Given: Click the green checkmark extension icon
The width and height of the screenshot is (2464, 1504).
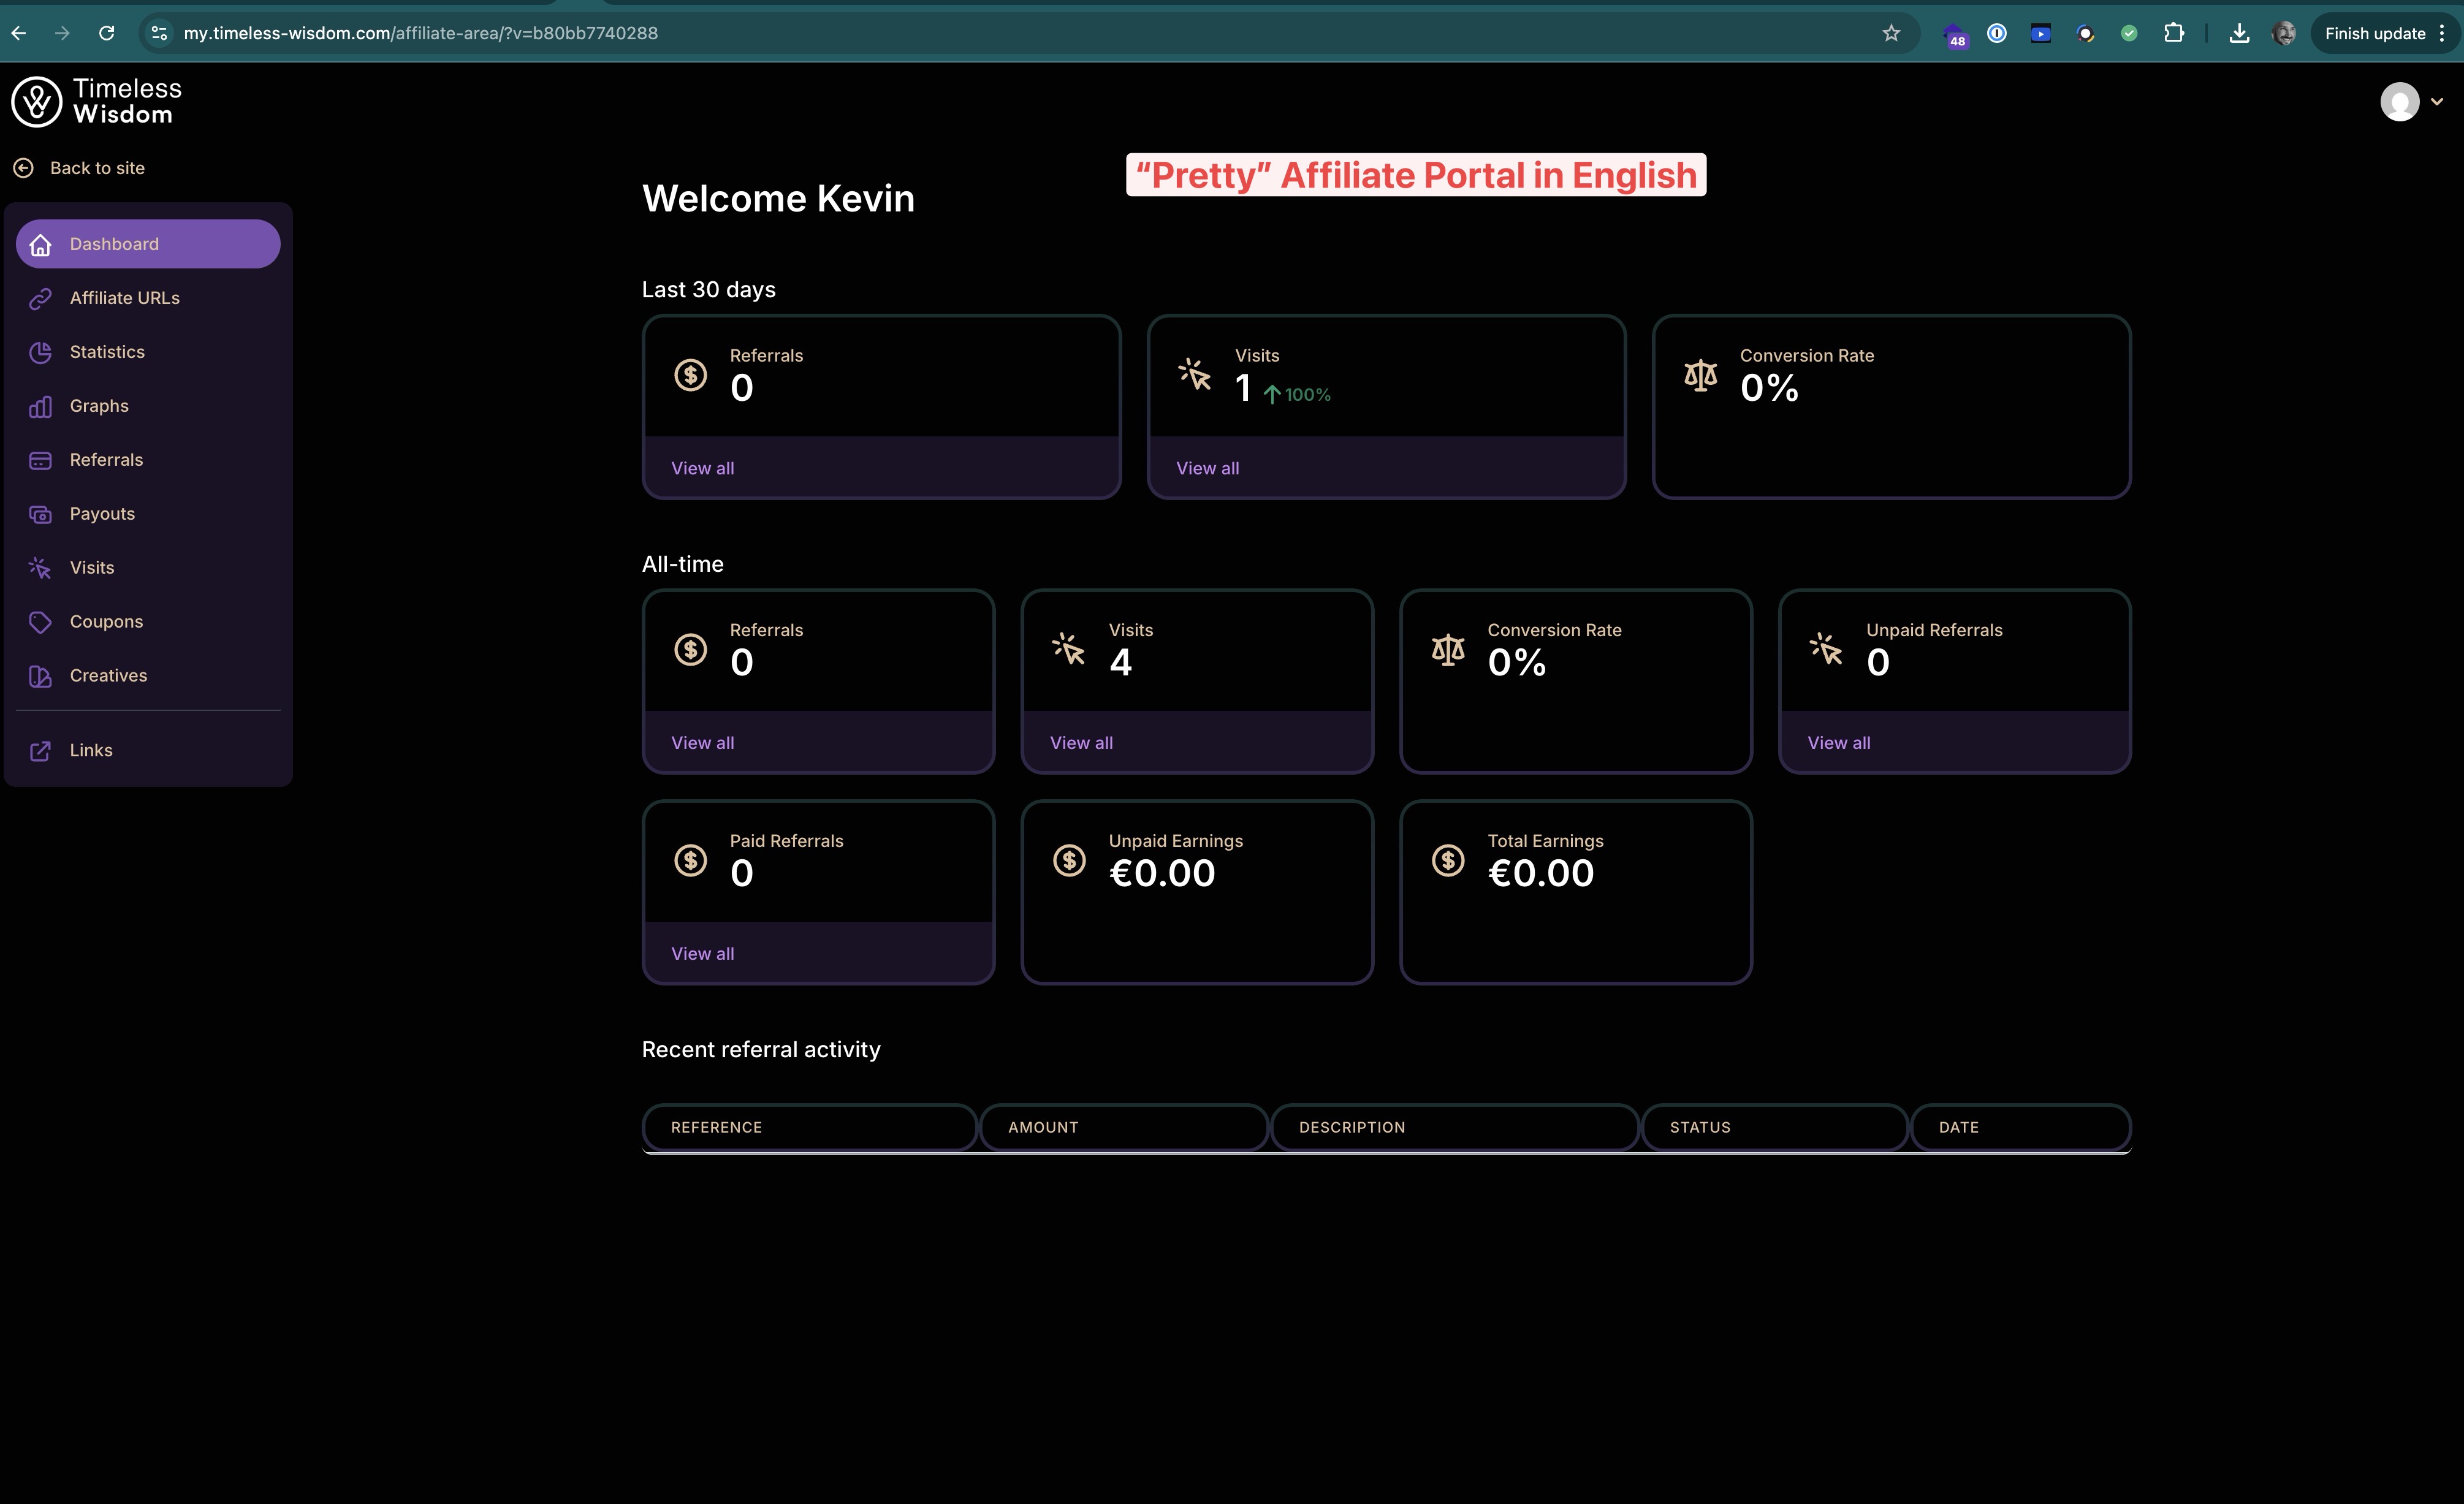Looking at the screenshot, I should 2129,33.
